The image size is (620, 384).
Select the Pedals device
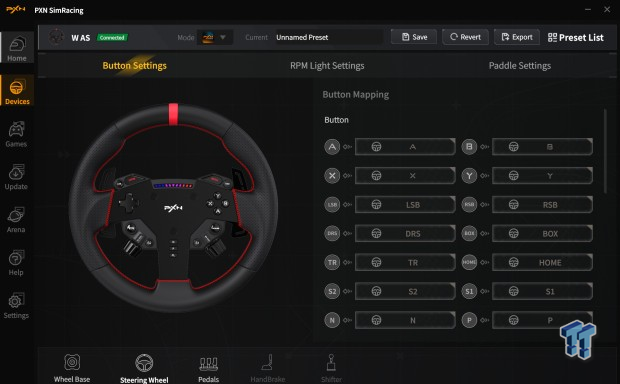pos(208,369)
